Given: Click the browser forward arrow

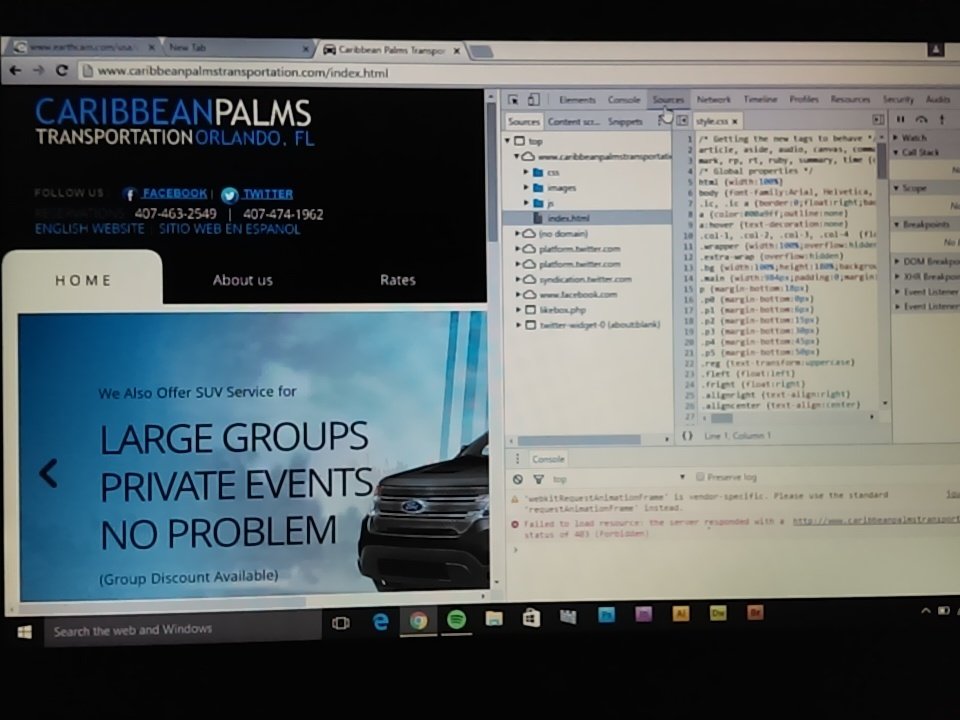Looking at the screenshot, I should [x=39, y=70].
